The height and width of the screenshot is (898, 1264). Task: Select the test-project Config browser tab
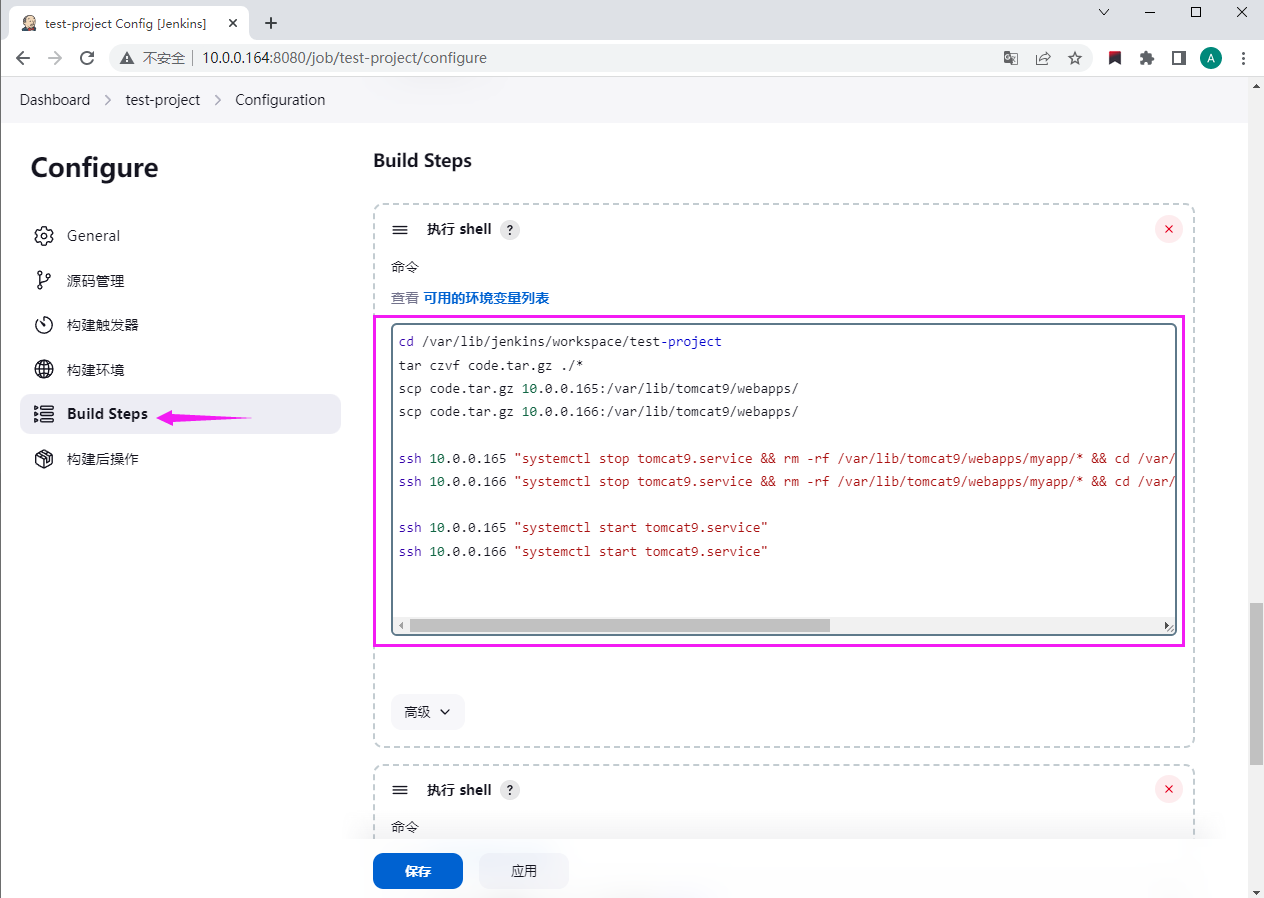(x=127, y=23)
